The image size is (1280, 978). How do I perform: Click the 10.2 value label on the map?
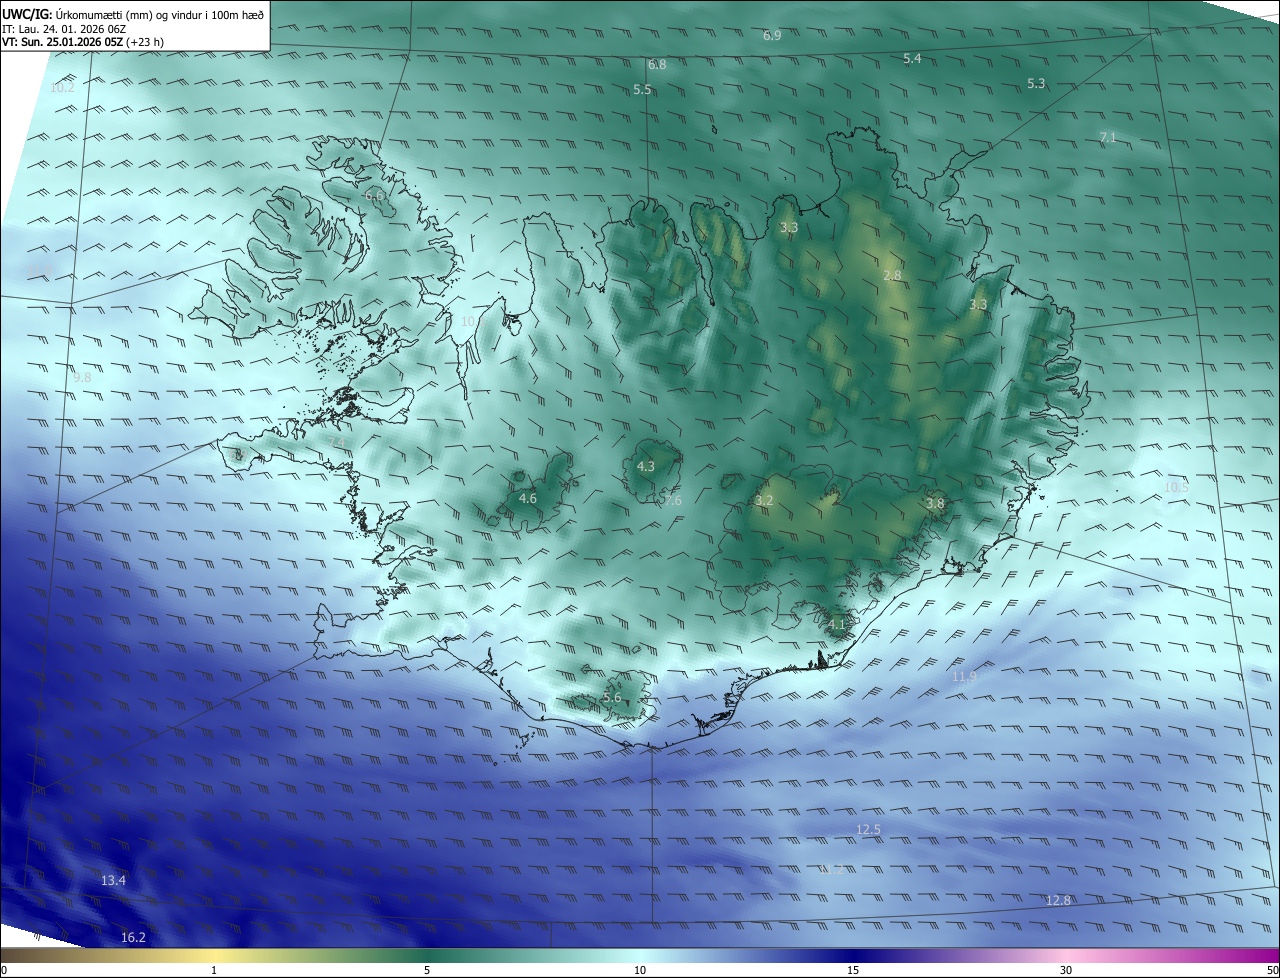click(x=62, y=88)
